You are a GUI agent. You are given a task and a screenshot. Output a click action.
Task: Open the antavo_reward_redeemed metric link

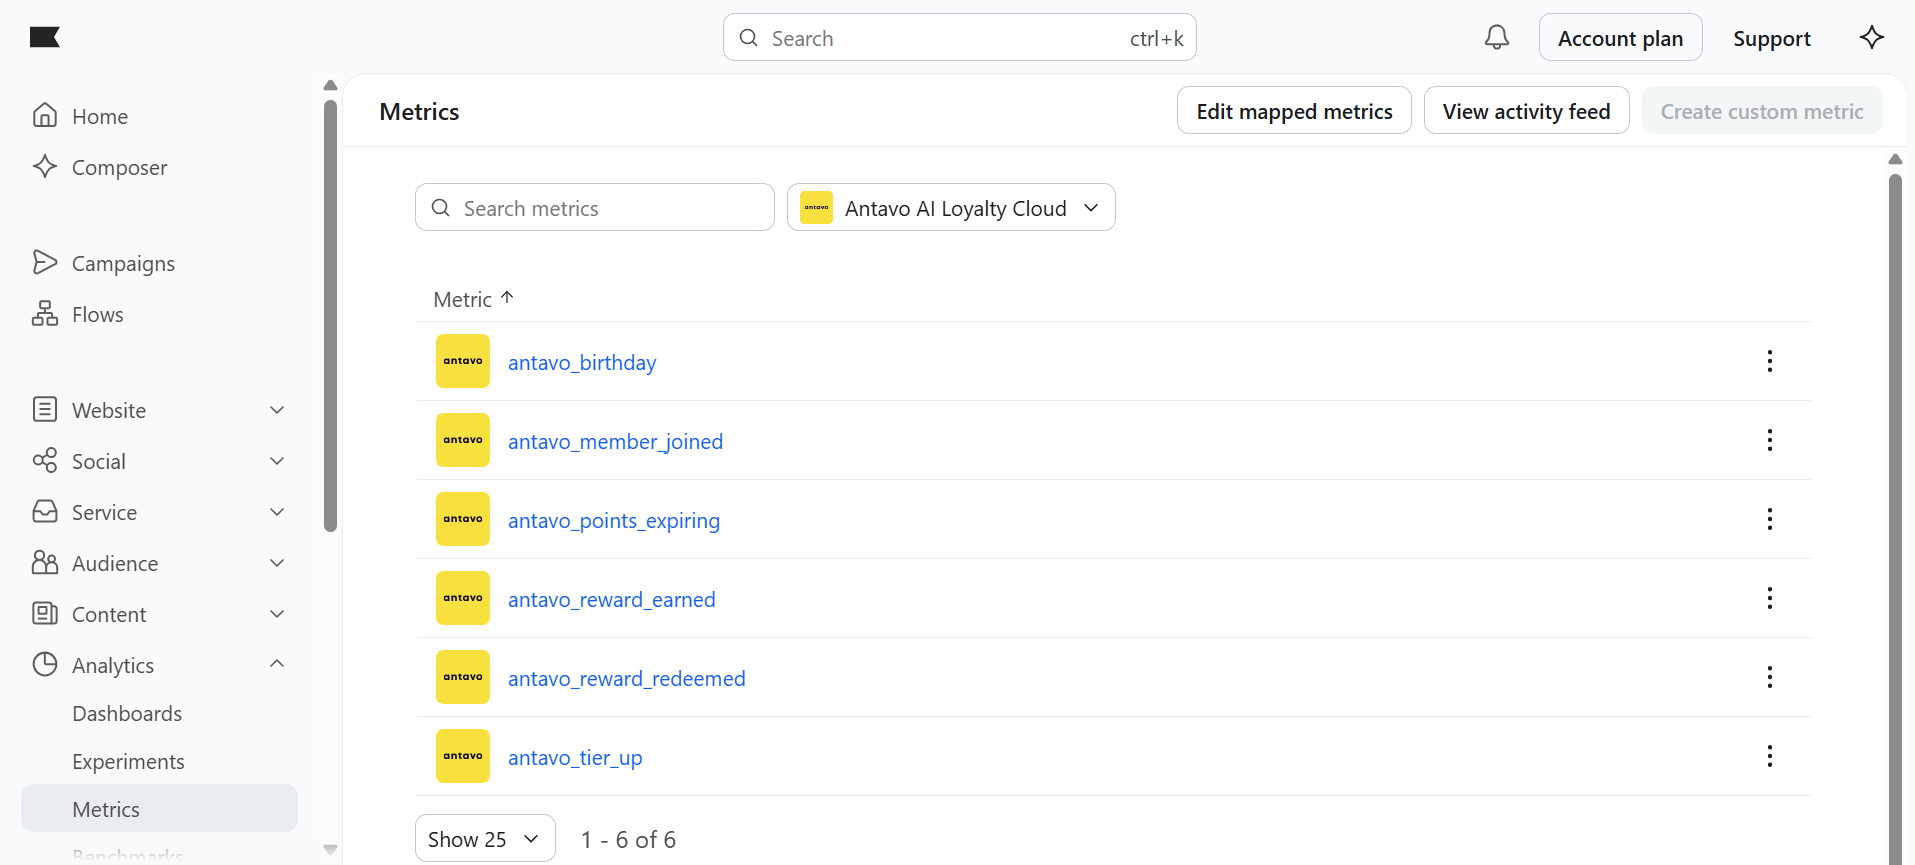(627, 678)
